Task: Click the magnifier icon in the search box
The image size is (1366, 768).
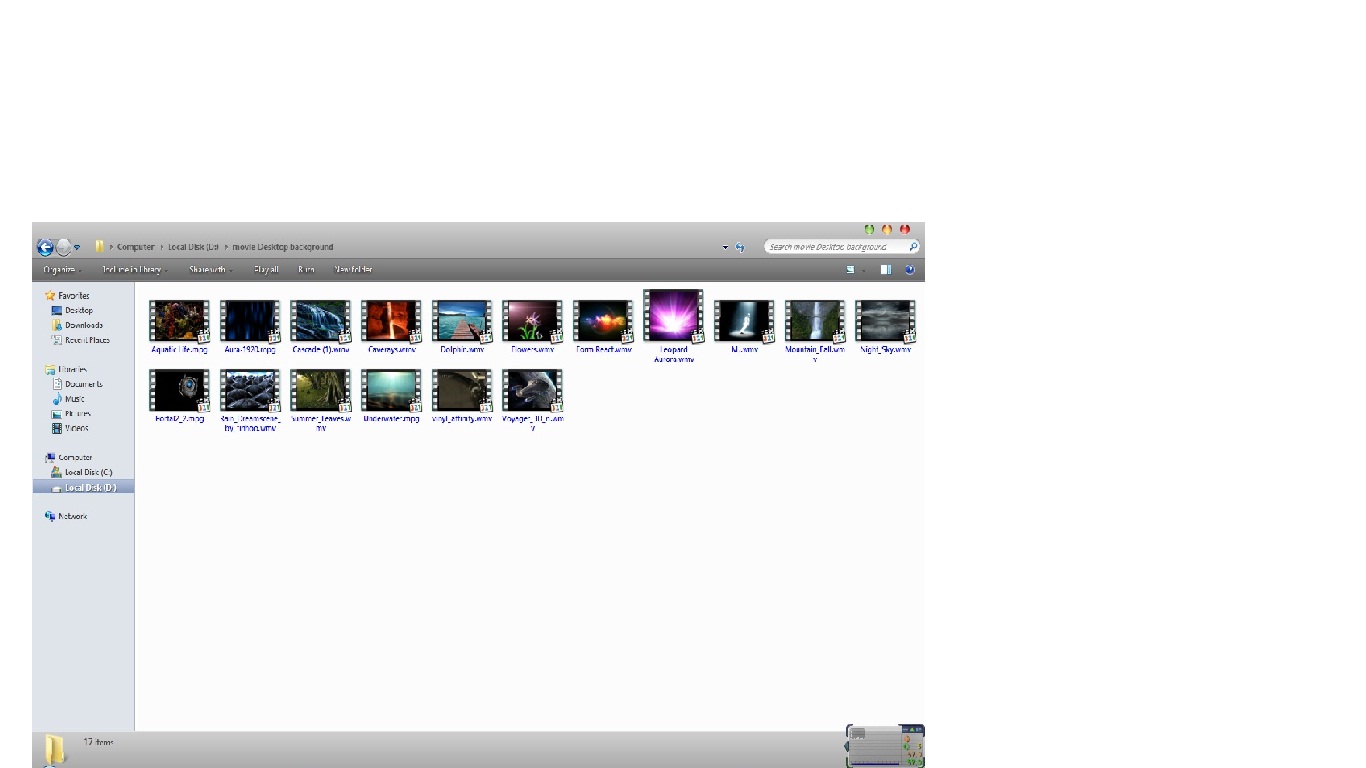Action: 913,246
